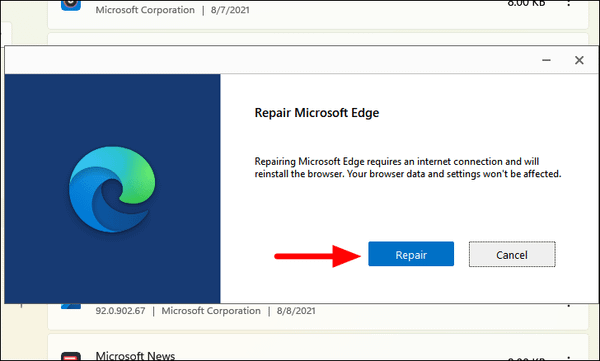Minimize the Repair Microsoft Edge window

point(546,60)
